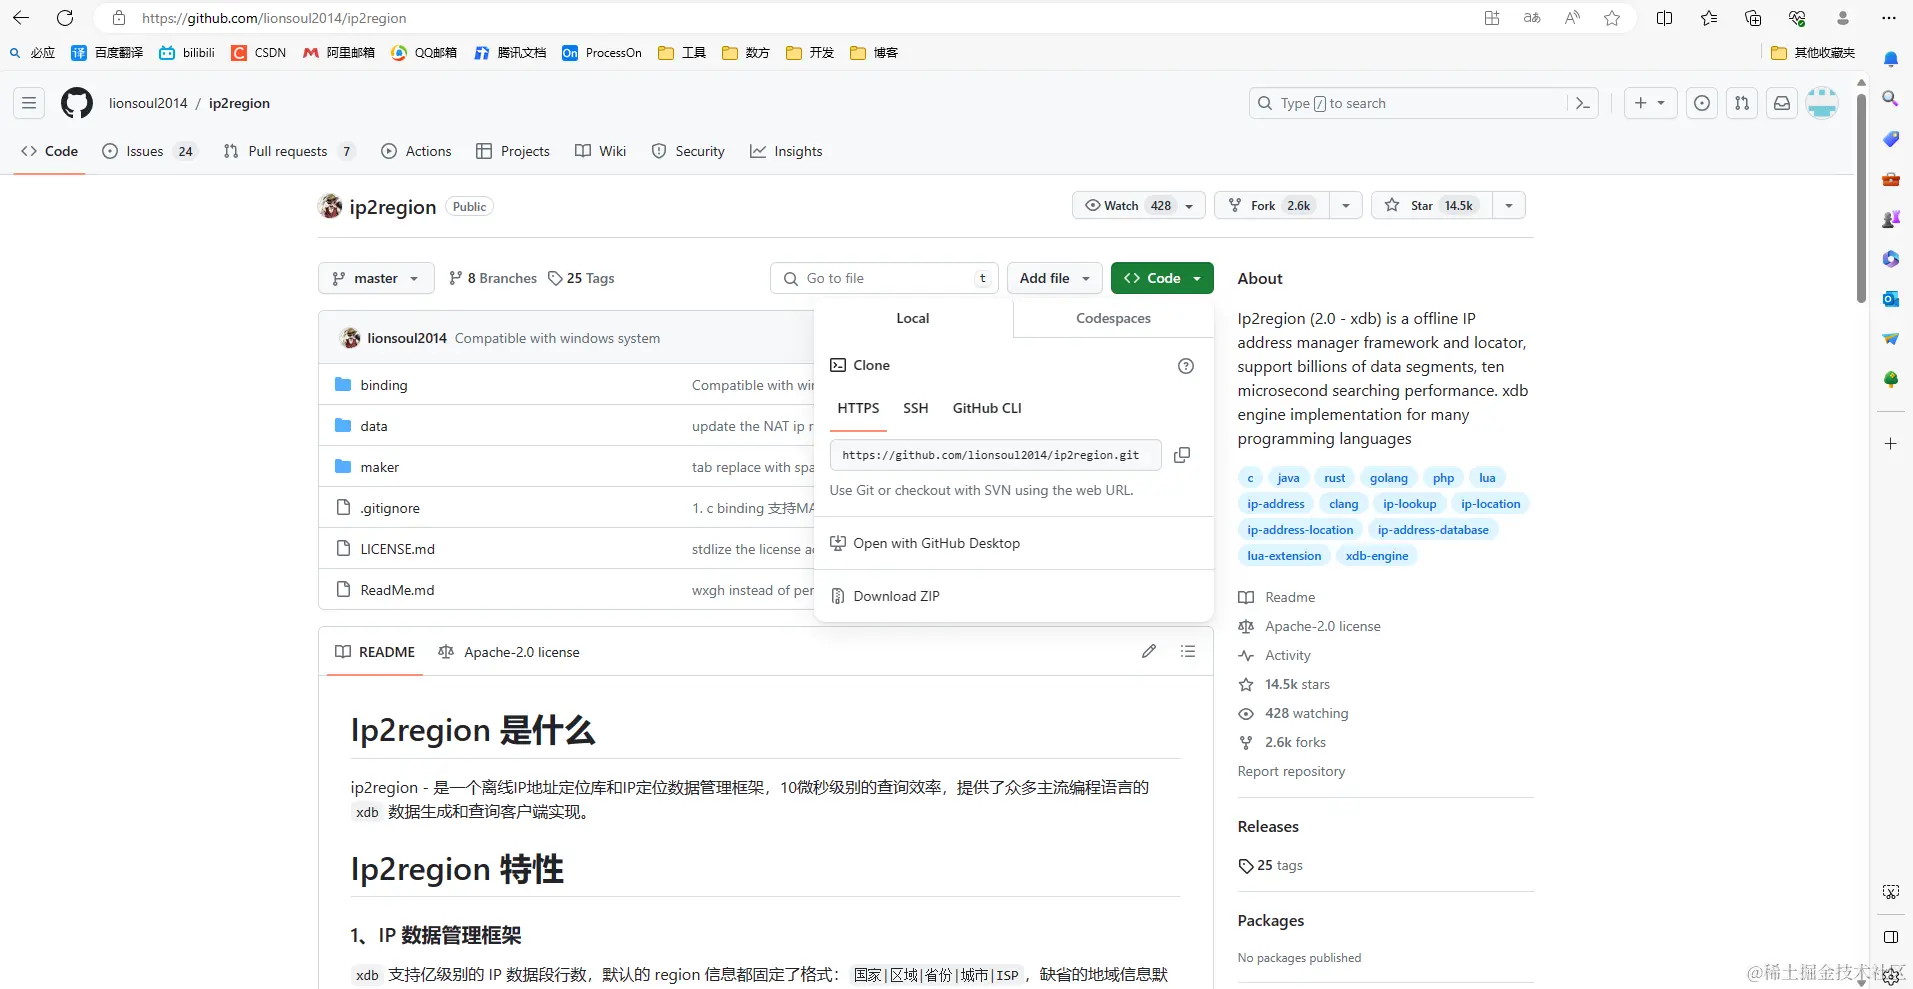Open the read aloud icon in address bar
The height and width of the screenshot is (989, 1913).
click(1572, 18)
